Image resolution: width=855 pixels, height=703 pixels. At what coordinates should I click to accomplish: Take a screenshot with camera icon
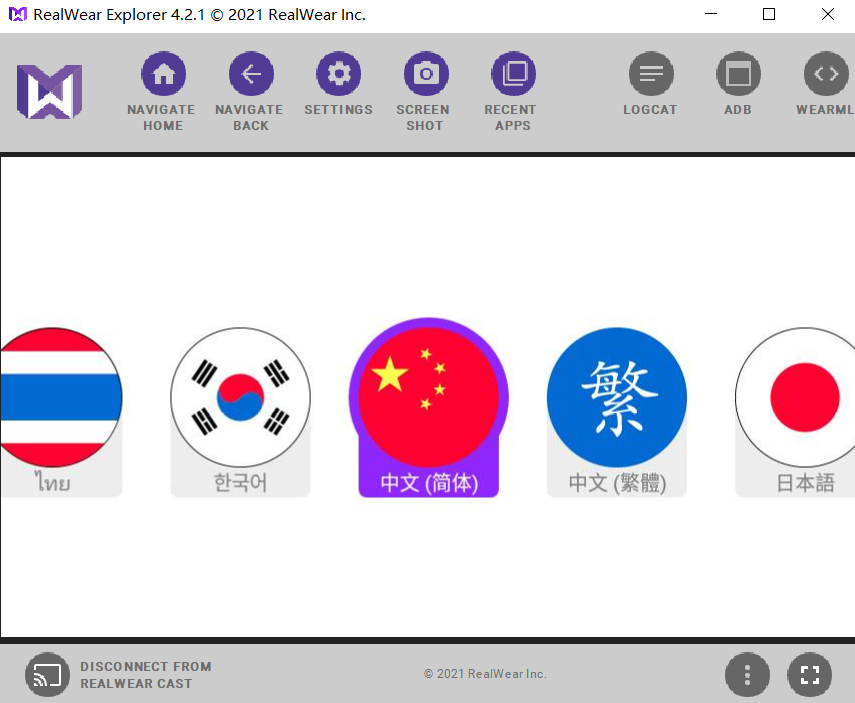425,75
